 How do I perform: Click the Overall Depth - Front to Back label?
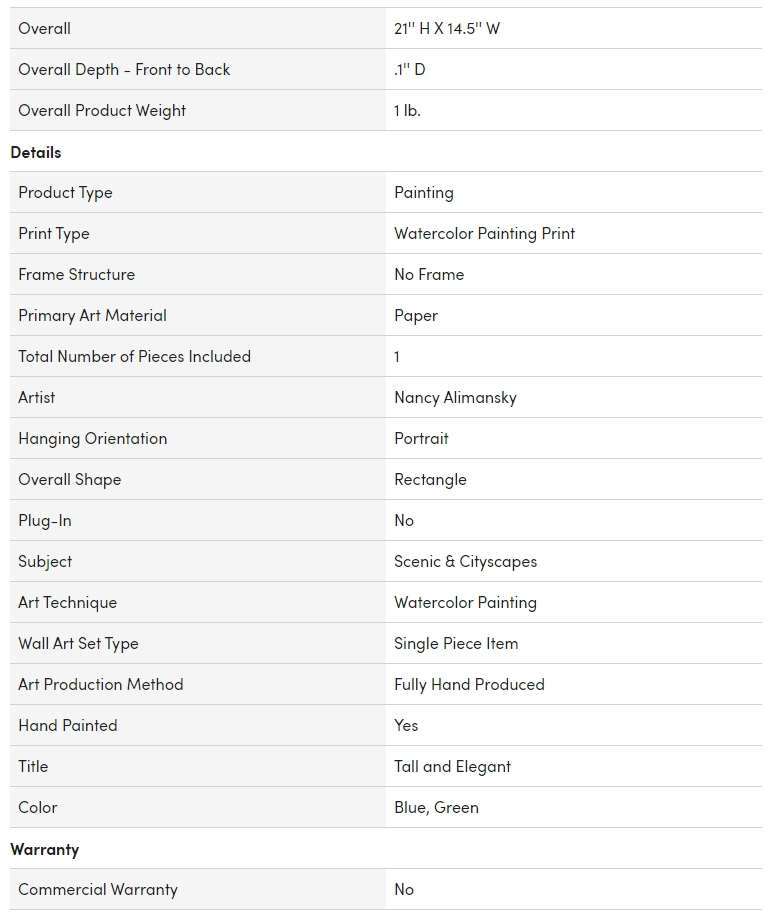124,69
